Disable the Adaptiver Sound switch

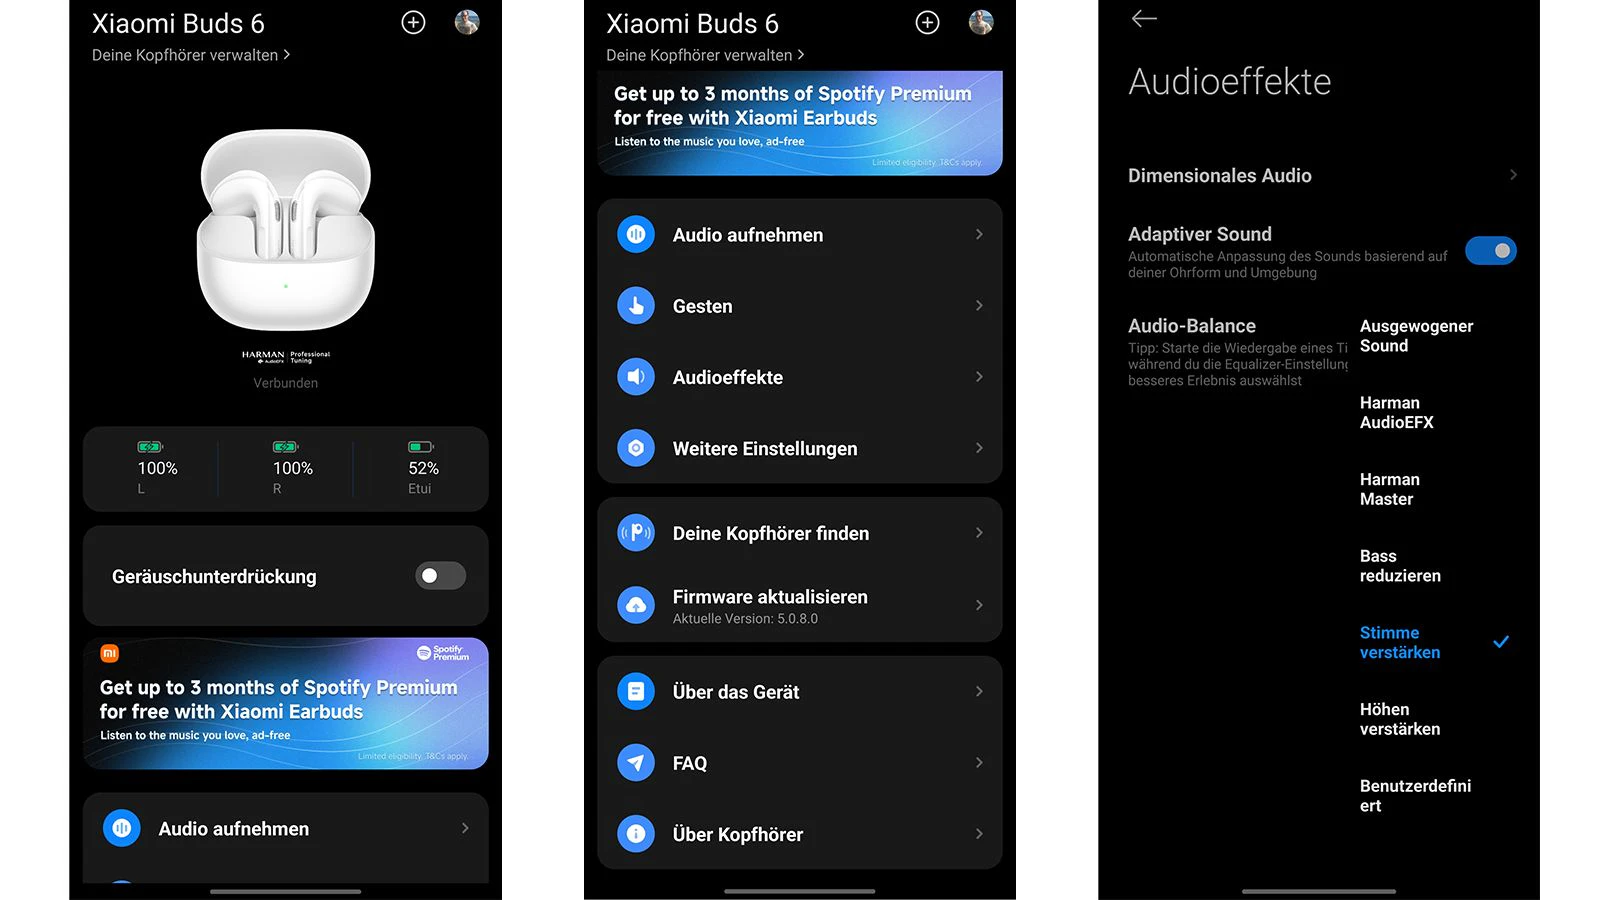[x=1491, y=251]
